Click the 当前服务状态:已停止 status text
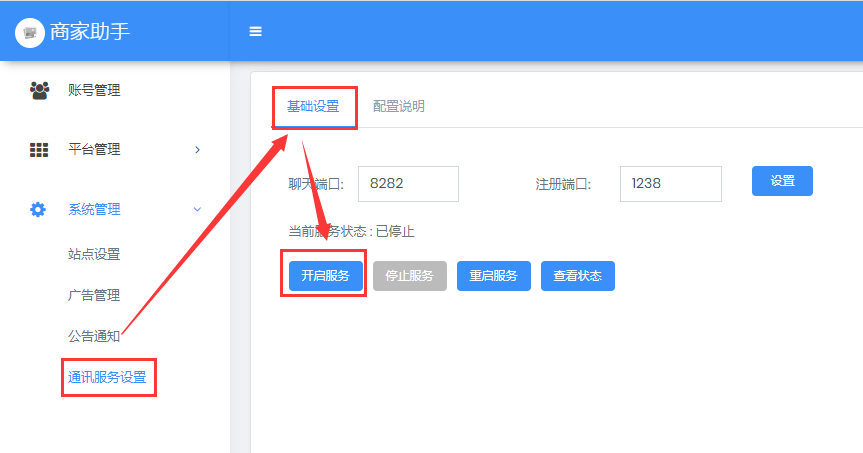This screenshot has width=863, height=453. pyautogui.click(x=352, y=232)
